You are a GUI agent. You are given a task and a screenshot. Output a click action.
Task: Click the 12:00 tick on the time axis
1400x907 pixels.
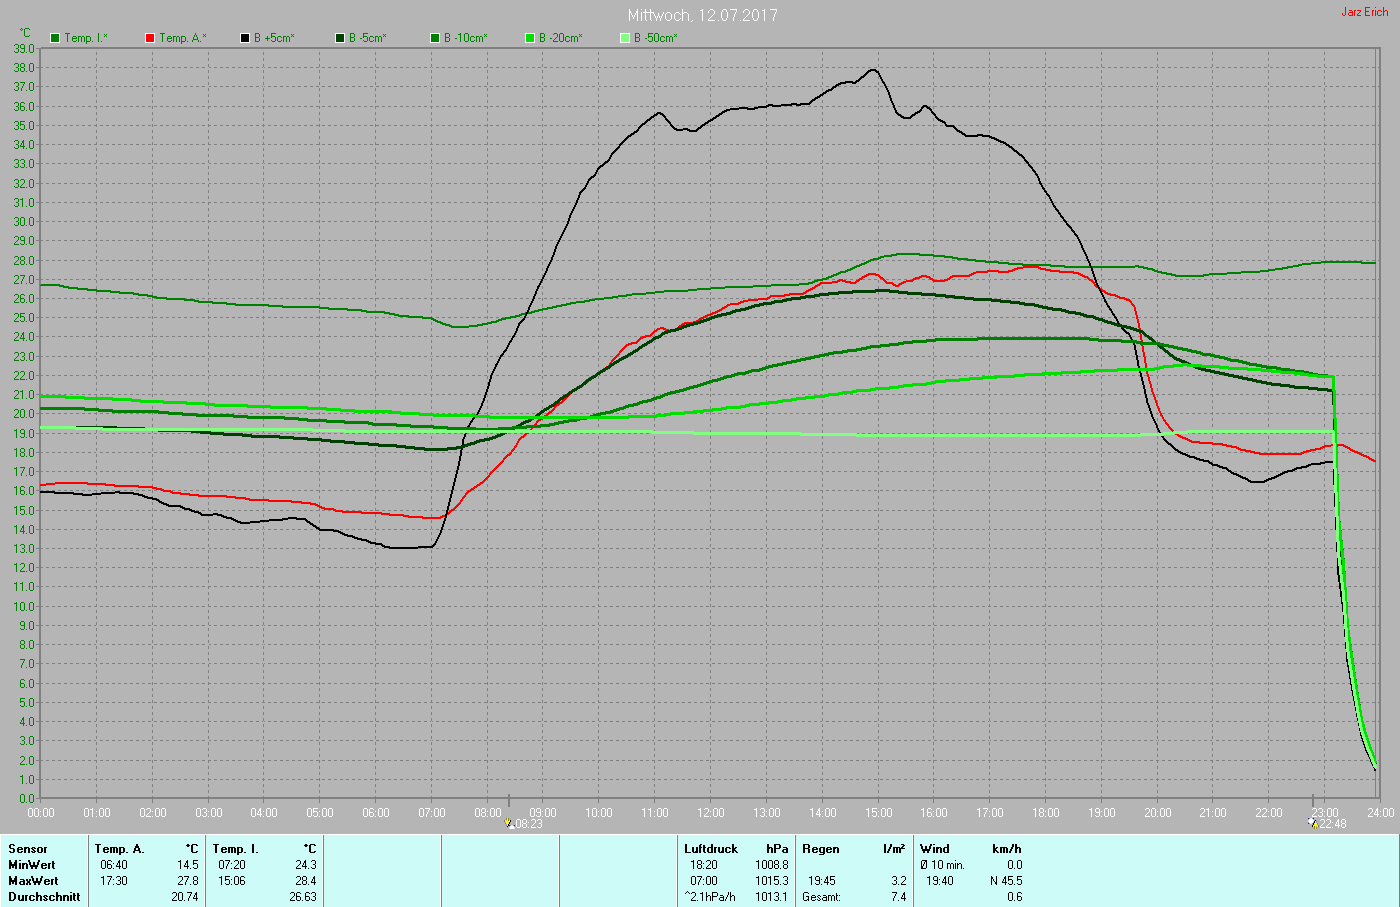pos(711,813)
